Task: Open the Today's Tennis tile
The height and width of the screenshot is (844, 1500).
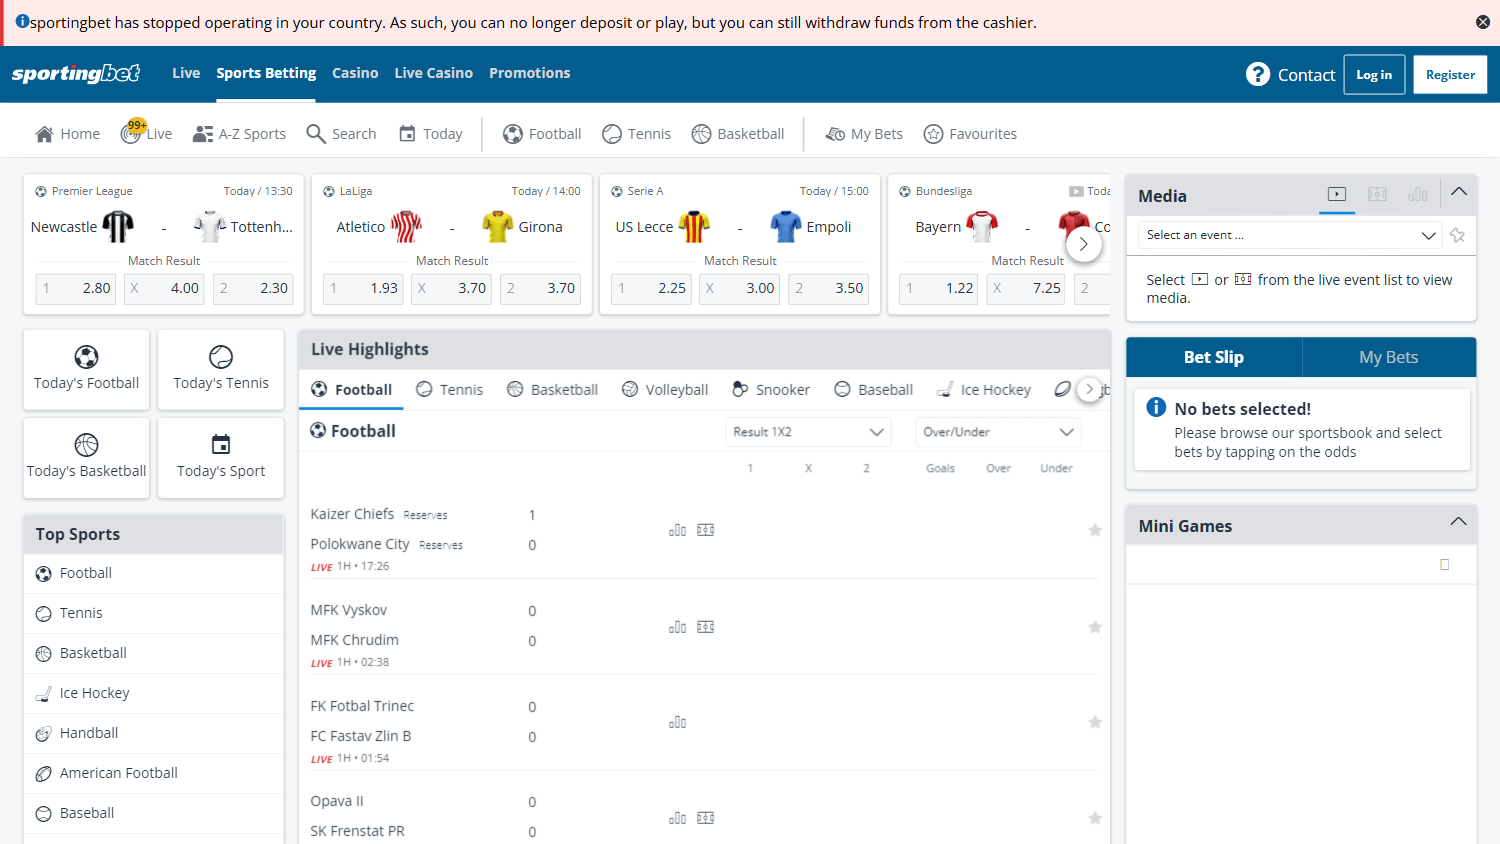Action: point(221,370)
